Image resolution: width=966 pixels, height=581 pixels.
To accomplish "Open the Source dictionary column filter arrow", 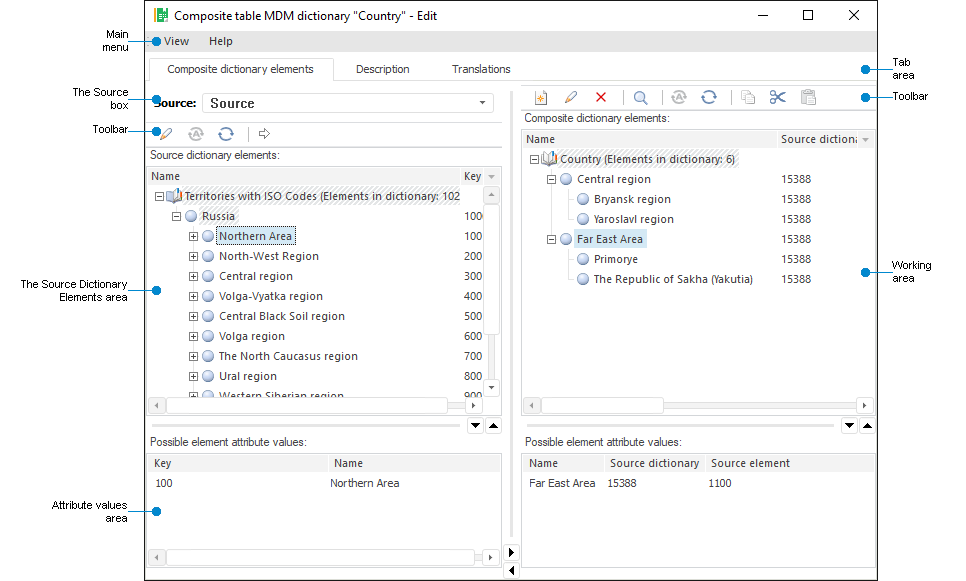I will (x=866, y=139).
